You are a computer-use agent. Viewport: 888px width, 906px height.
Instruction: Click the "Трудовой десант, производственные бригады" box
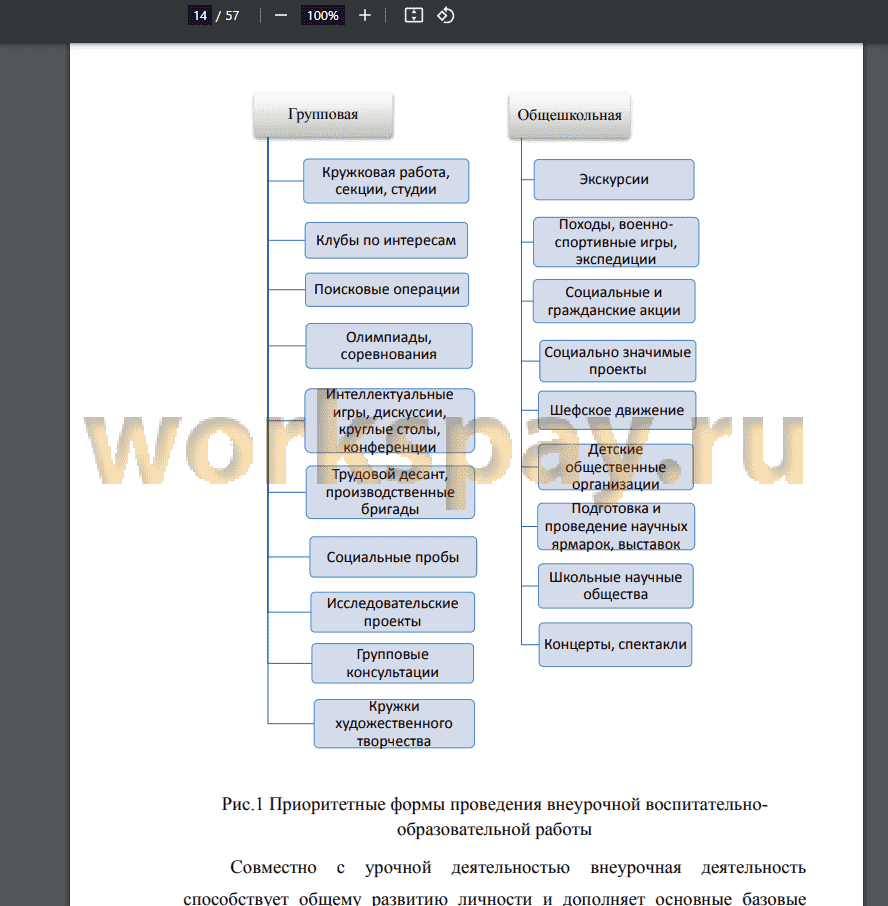[390, 492]
